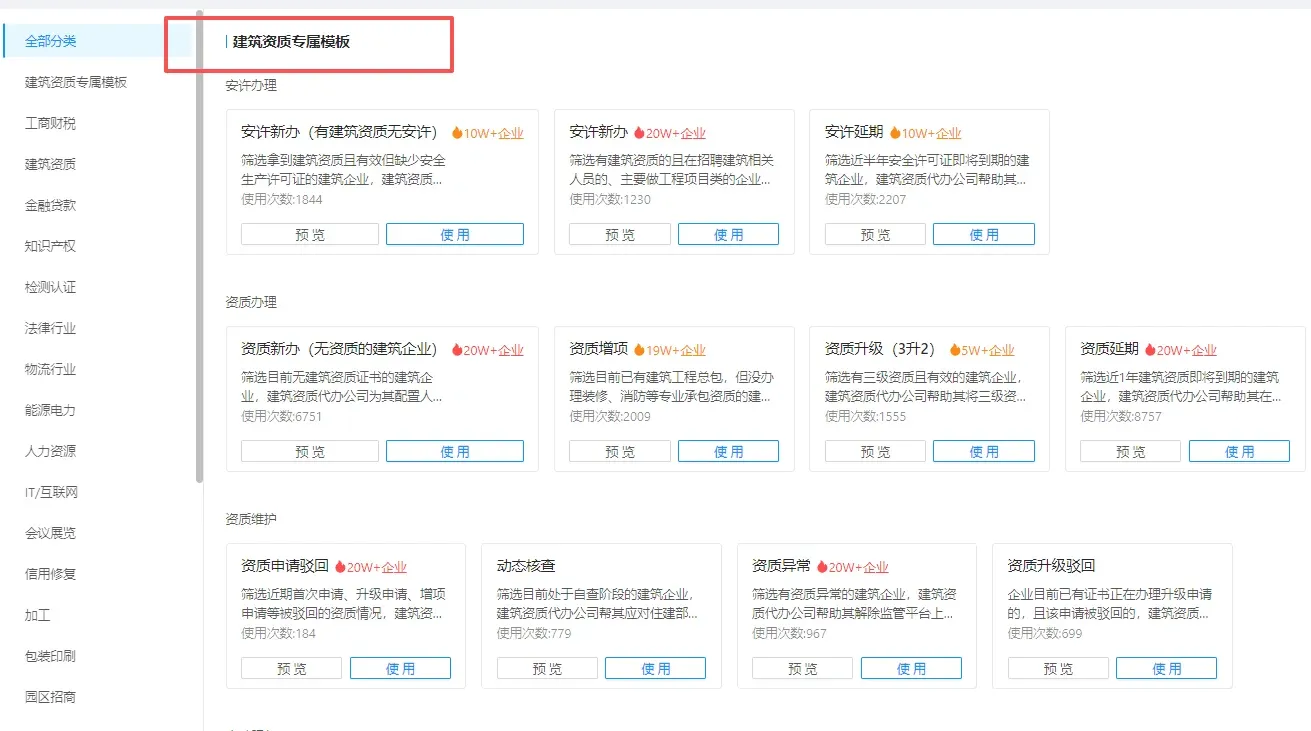
Task: Click the 动态核查 card title
Action: (526, 566)
